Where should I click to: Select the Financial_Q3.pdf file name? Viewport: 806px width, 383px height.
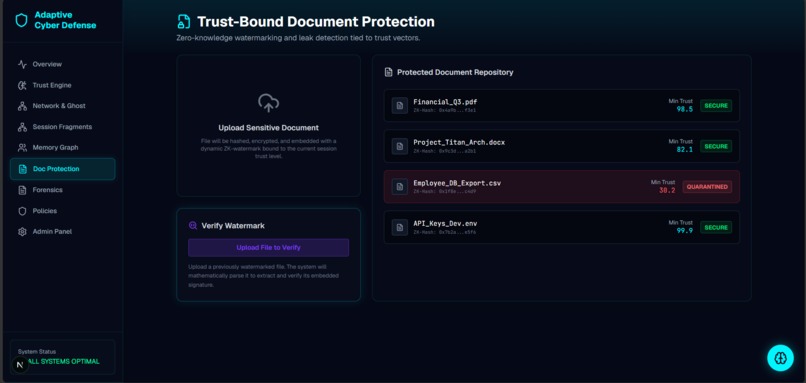(445, 102)
